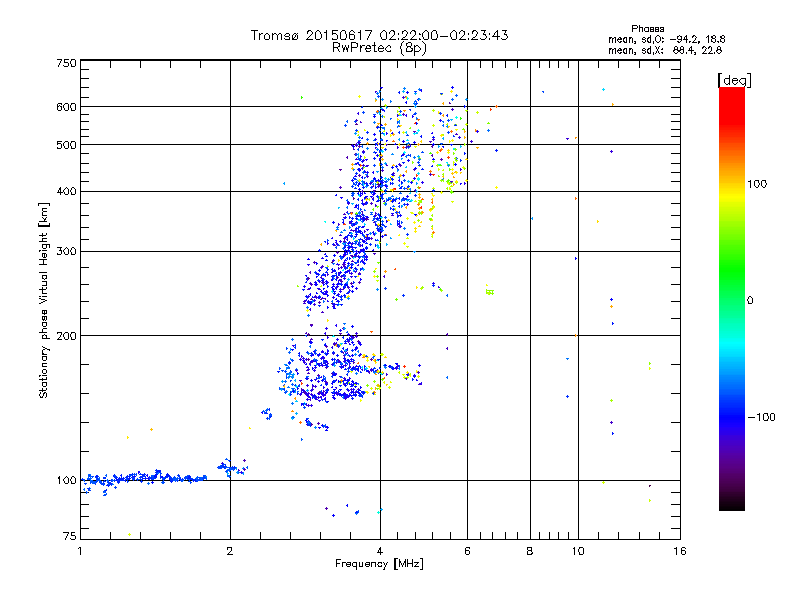
Task: Click the colorbar tick label '-100'
Action: click(x=761, y=417)
